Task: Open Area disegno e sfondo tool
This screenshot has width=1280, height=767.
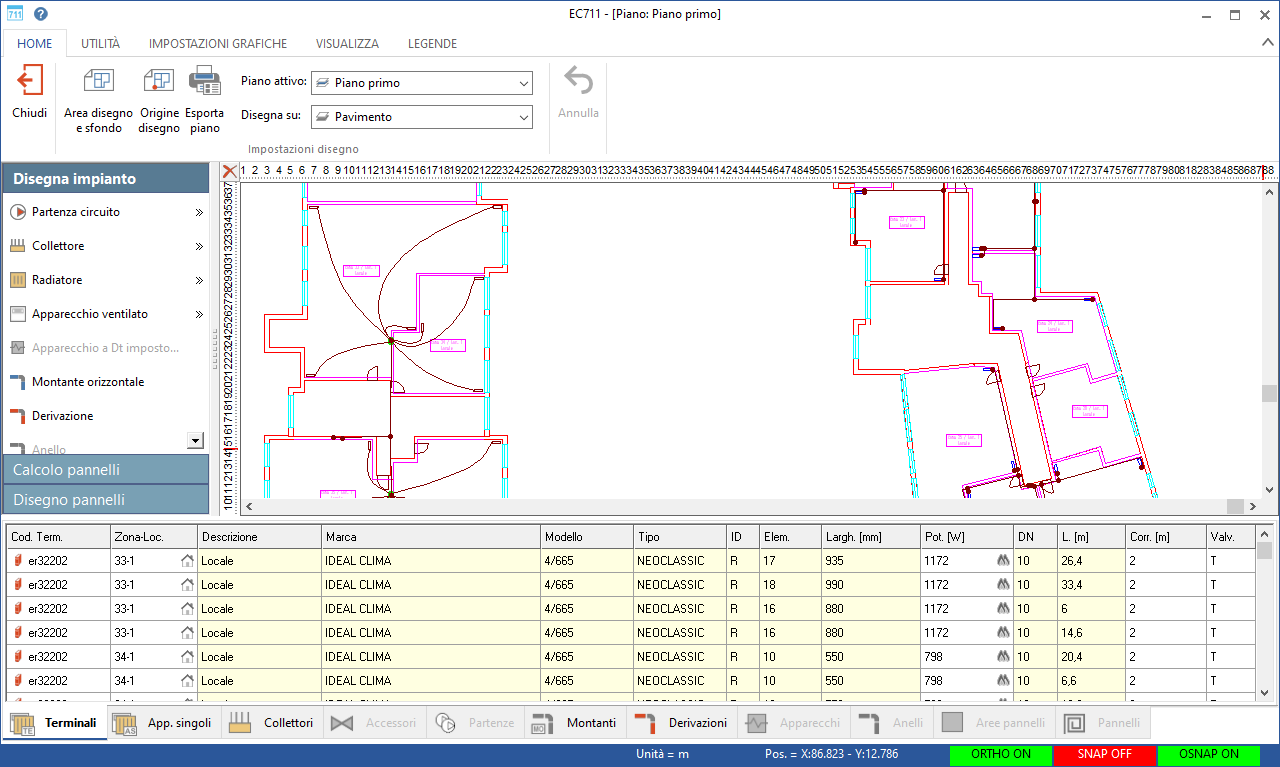Action: pyautogui.click(x=98, y=81)
